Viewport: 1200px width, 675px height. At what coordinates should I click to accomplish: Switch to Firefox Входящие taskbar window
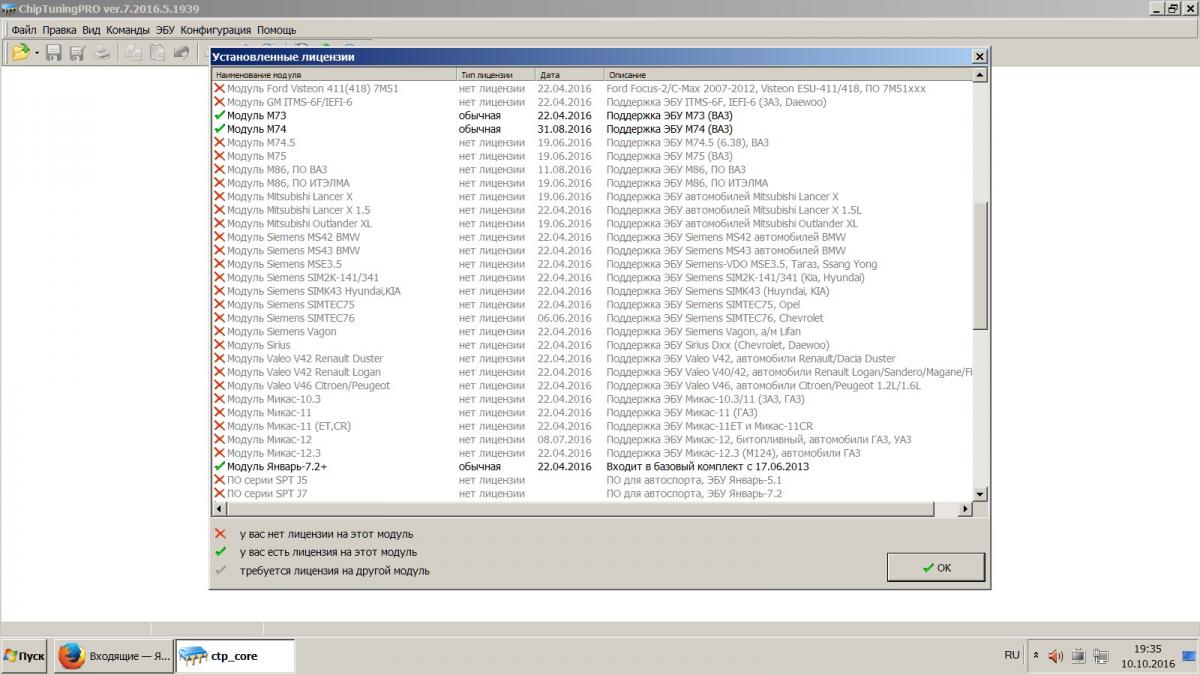coord(113,656)
